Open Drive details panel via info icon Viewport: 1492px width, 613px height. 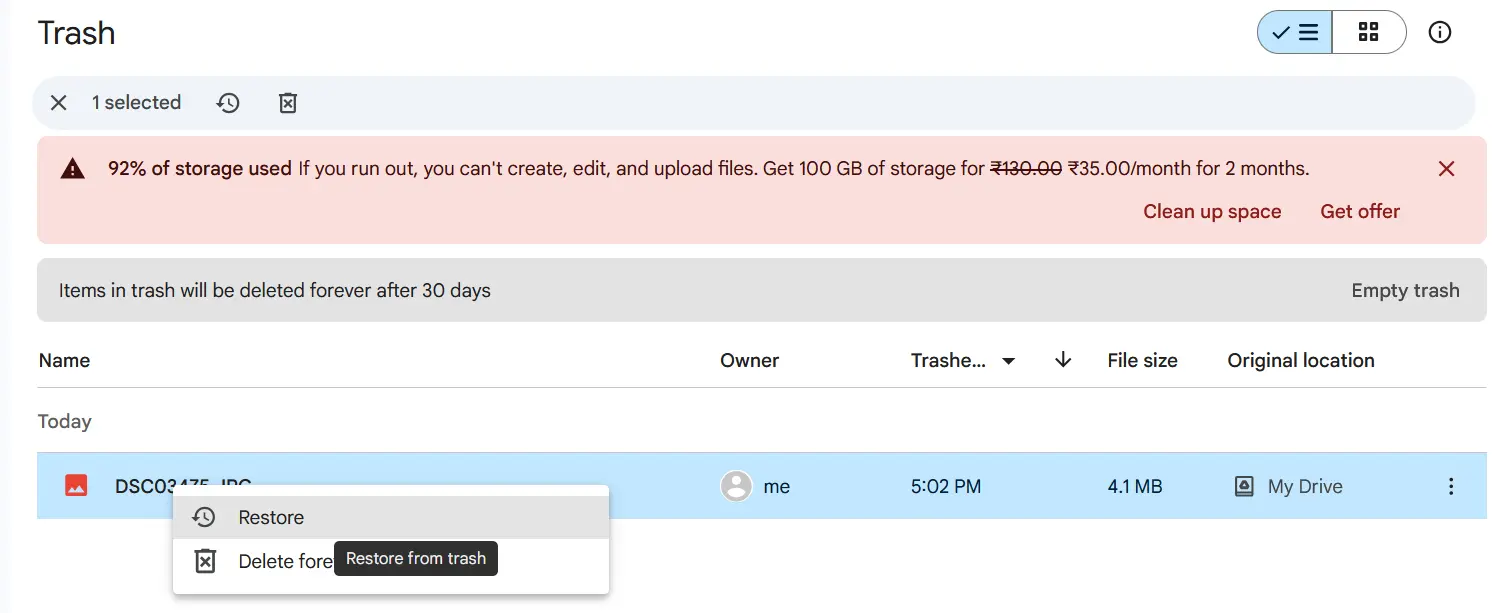click(x=1440, y=32)
